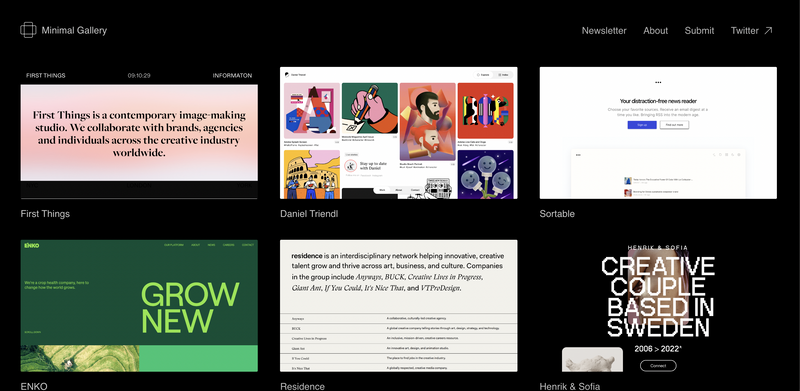This screenshot has width=800, height=391.
Task: Go to the About page
Action: pyautogui.click(x=656, y=31)
